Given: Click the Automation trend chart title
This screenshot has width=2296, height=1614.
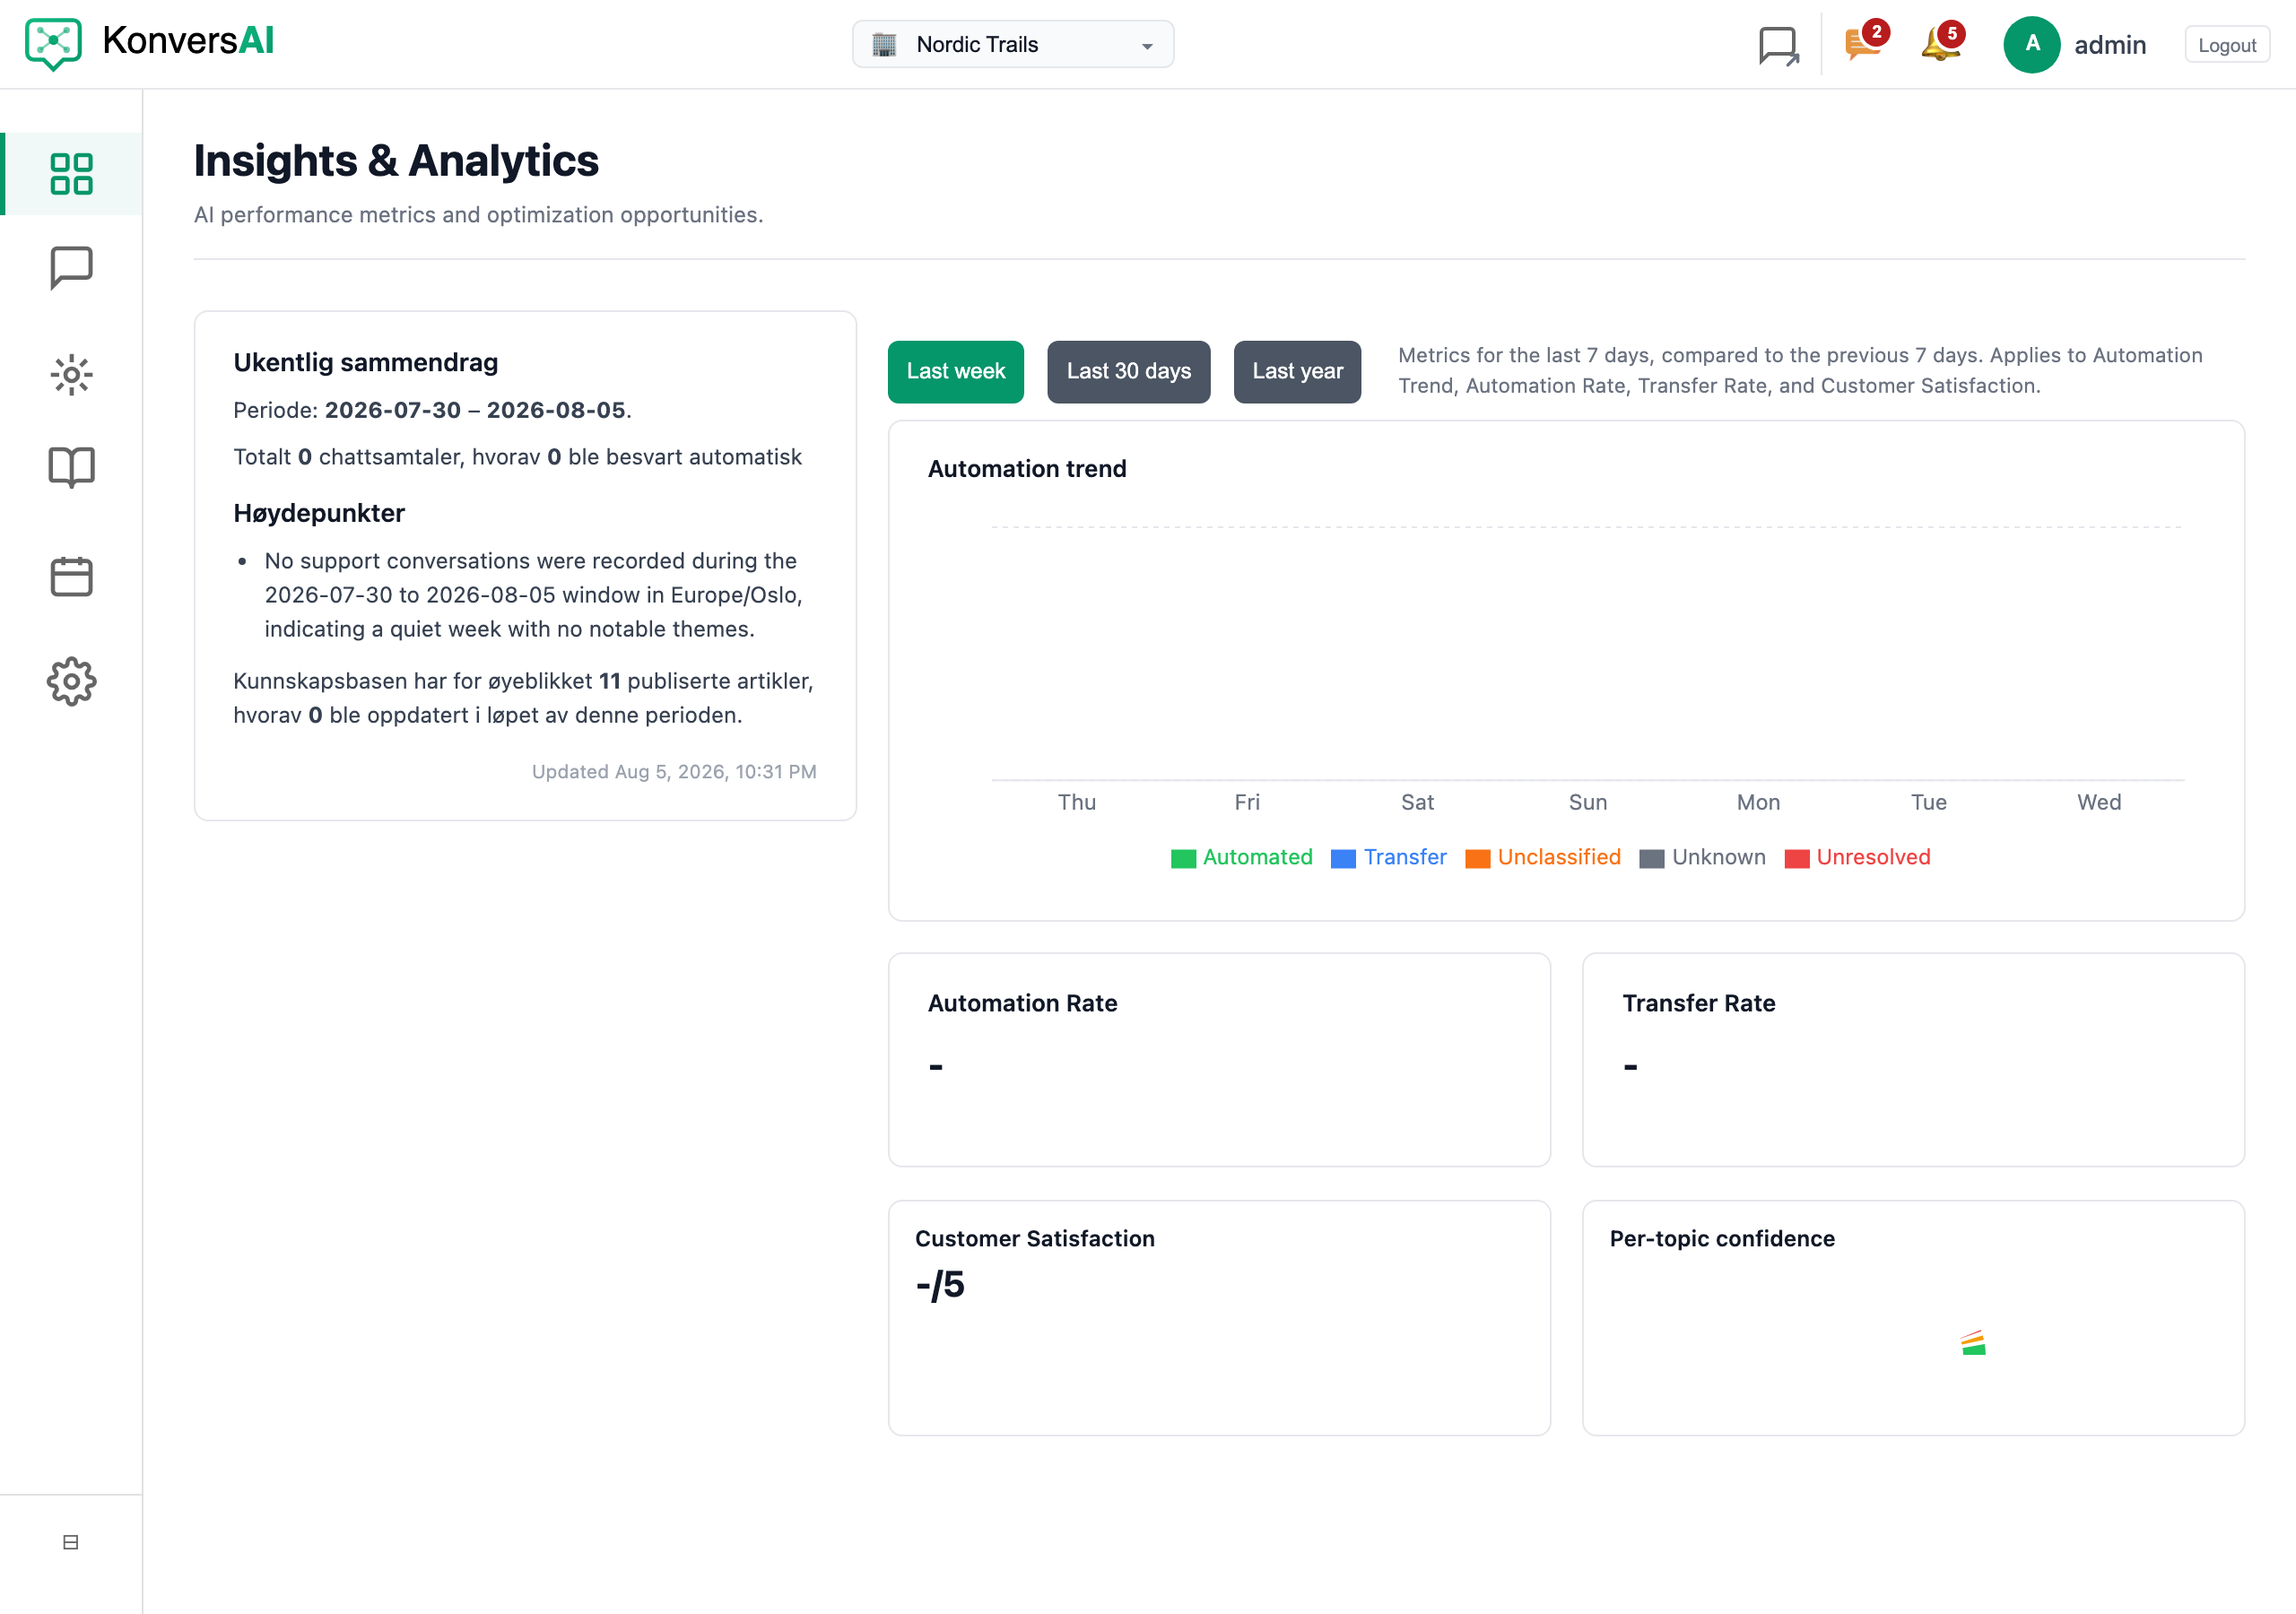Looking at the screenshot, I should point(1027,469).
